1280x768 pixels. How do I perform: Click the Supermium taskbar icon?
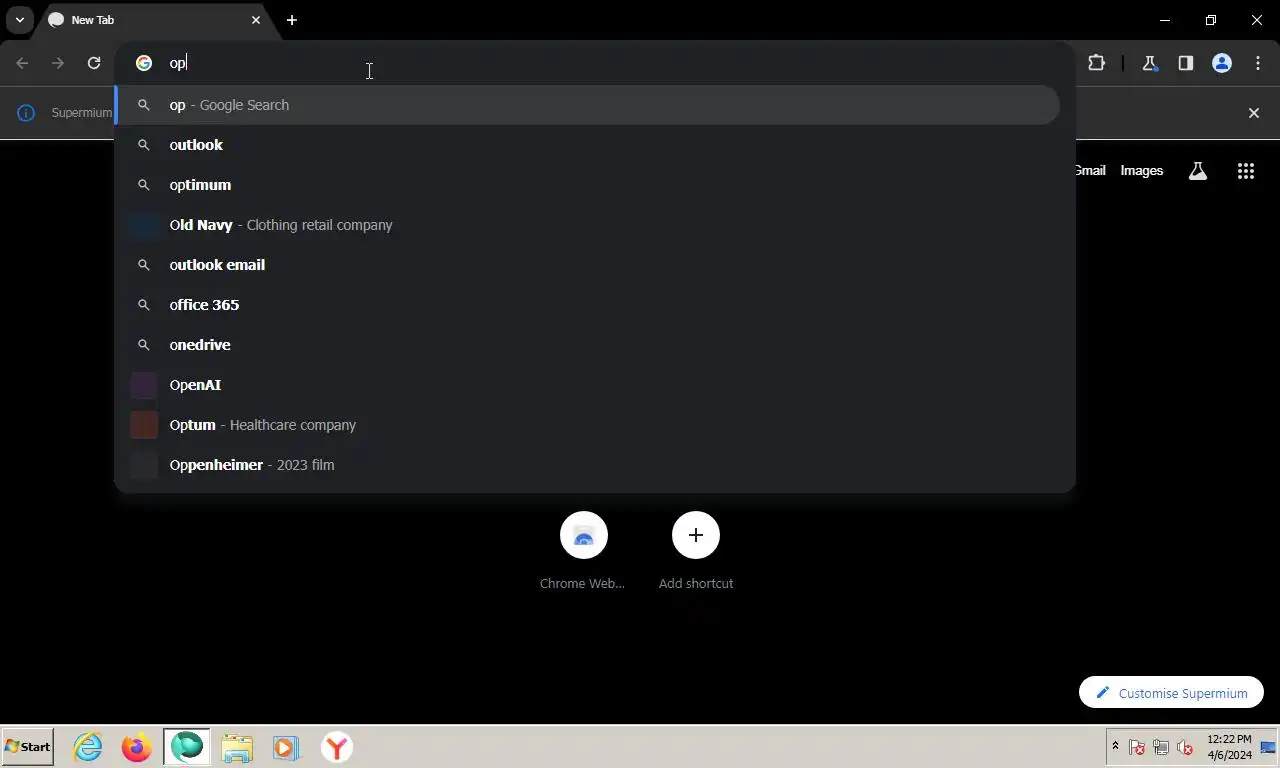coord(187,747)
